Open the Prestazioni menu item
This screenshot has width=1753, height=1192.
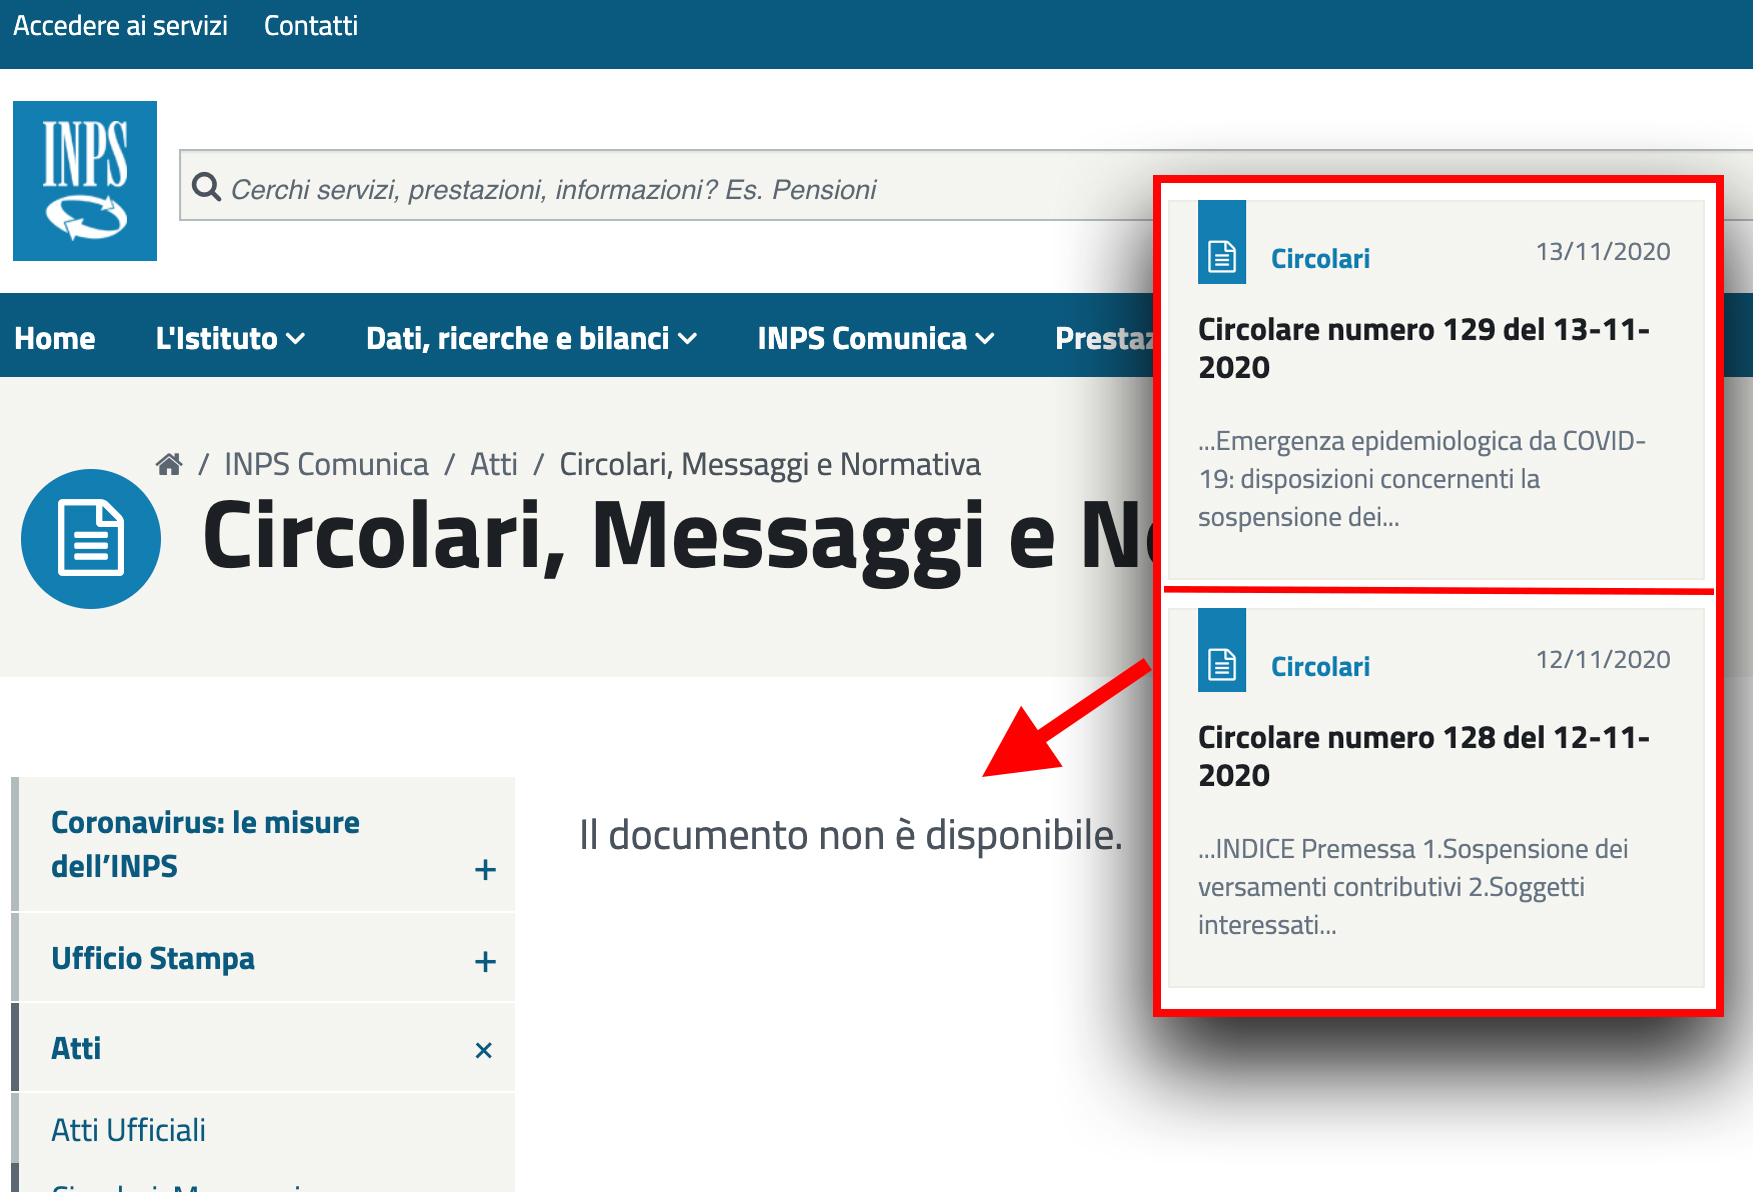tap(1104, 338)
